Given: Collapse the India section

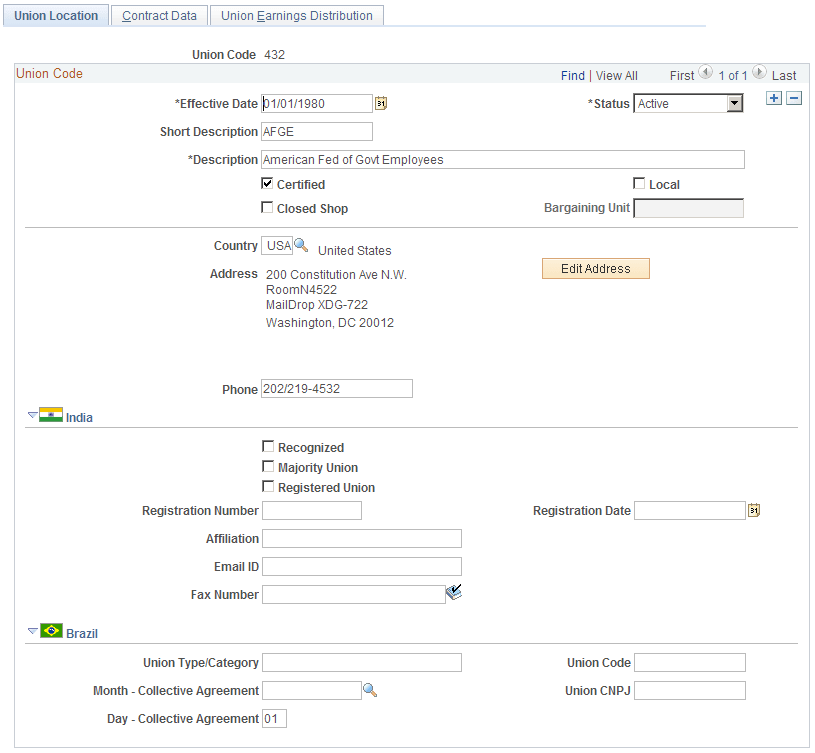Looking at the screenshot, I should (x=31, y=416).
